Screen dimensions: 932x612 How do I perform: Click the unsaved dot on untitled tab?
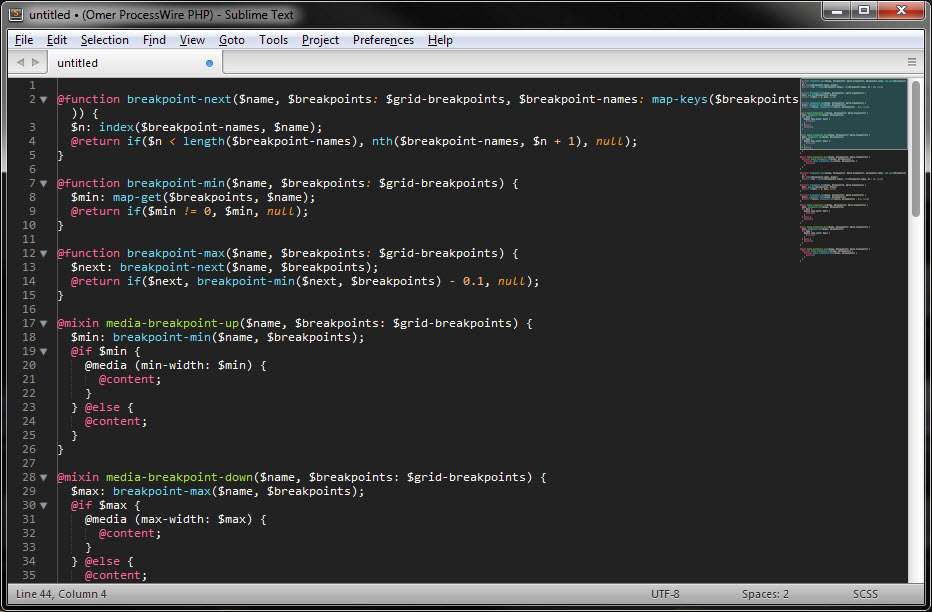209,63
